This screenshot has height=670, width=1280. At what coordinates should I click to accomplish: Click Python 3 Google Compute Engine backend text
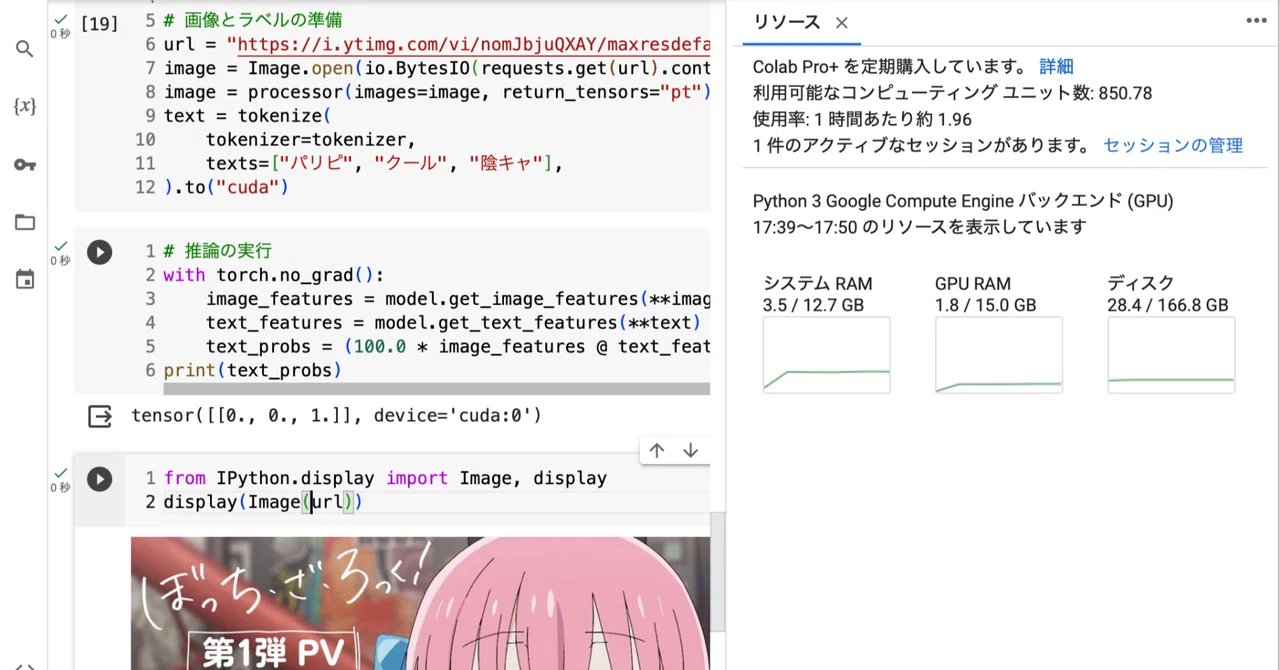(x=963, y=201)
